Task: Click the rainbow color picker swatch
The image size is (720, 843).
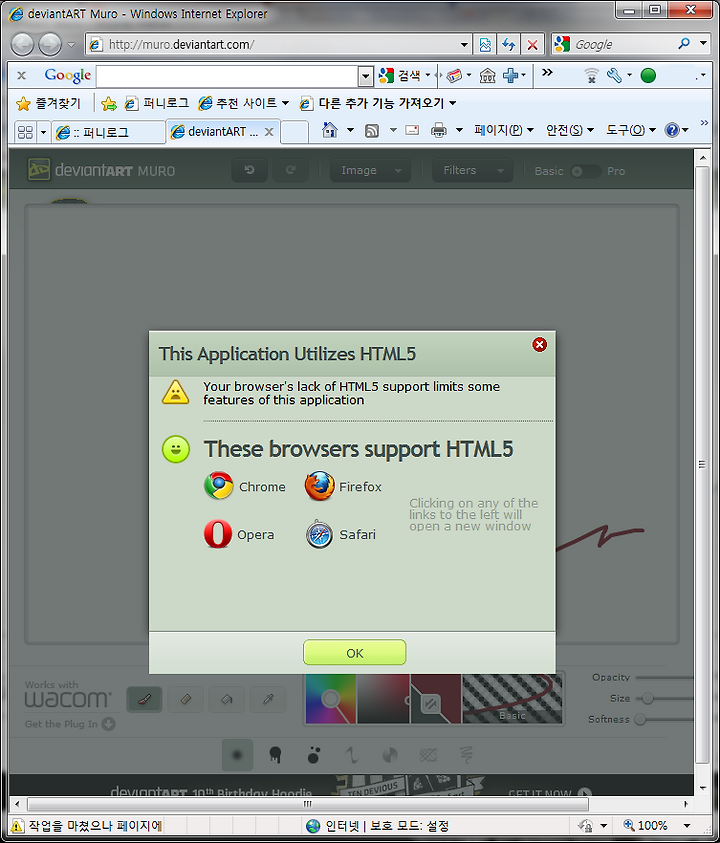Action: pos(331,698)
